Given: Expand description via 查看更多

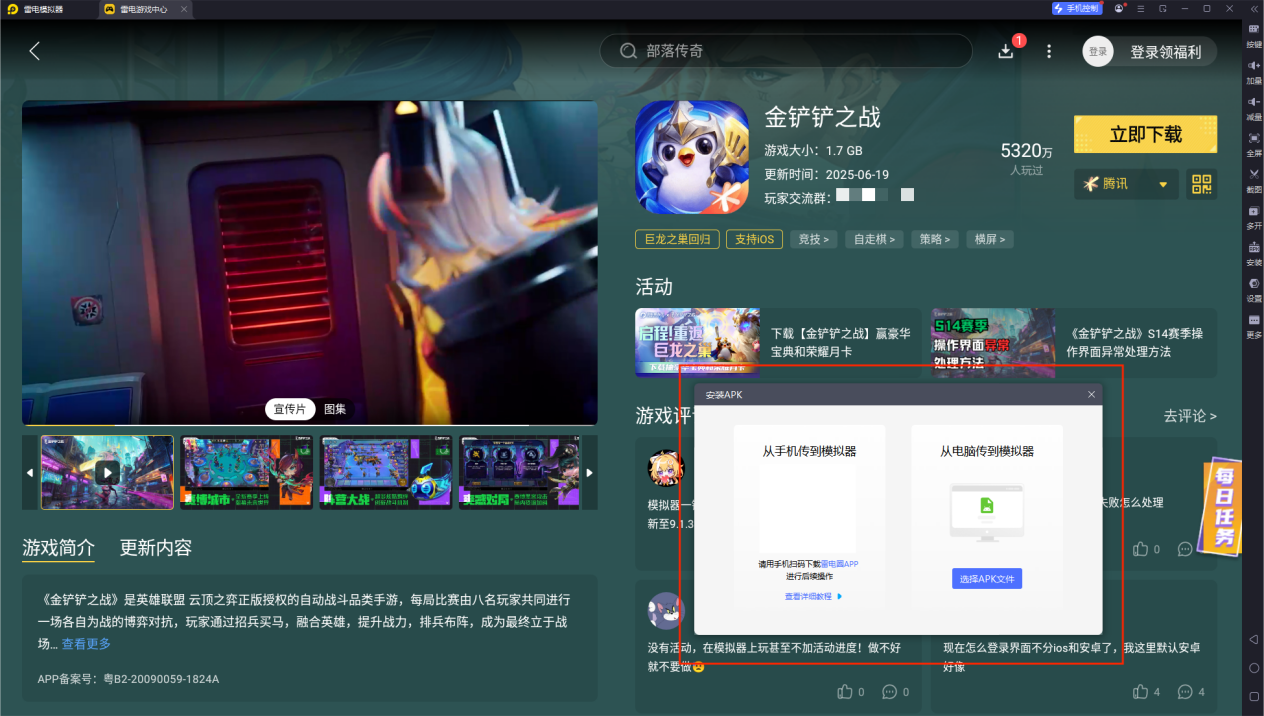Looking at the screenshot, I should (x=86, y=644).
